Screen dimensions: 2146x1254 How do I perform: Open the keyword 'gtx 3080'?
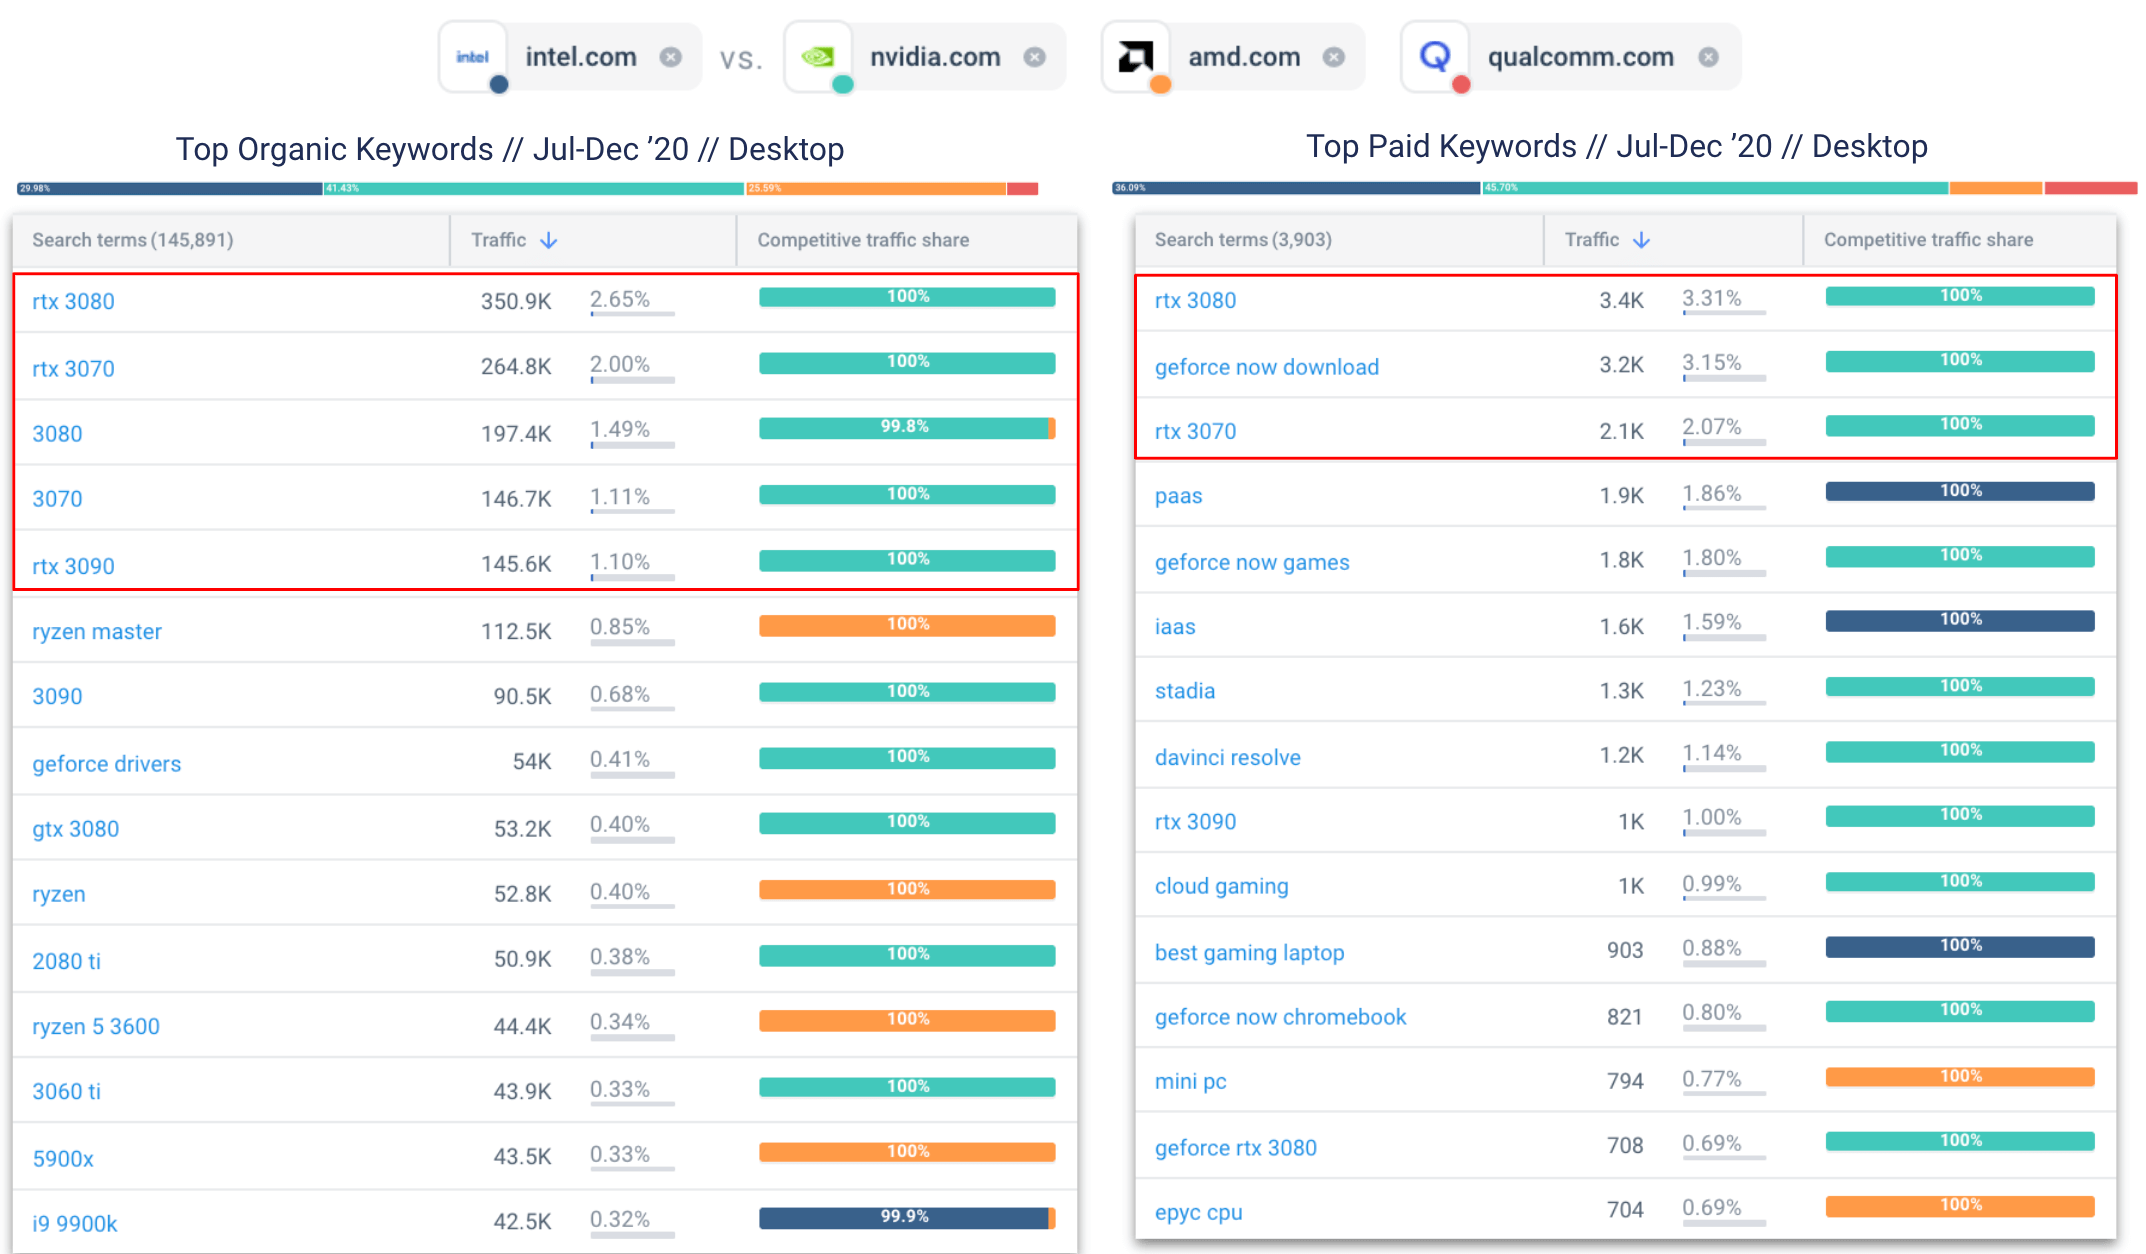pyautogui.click(x=75, y=829)
